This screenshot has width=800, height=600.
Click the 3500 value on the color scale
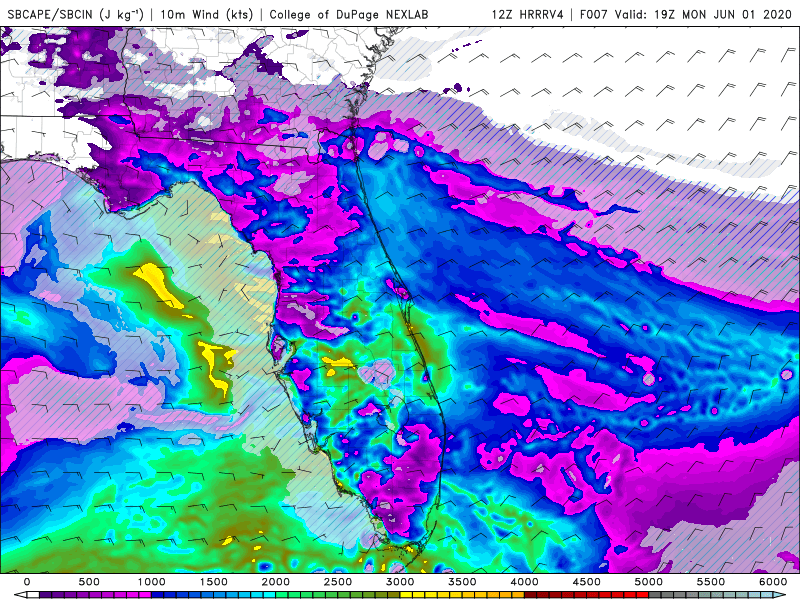462,582
